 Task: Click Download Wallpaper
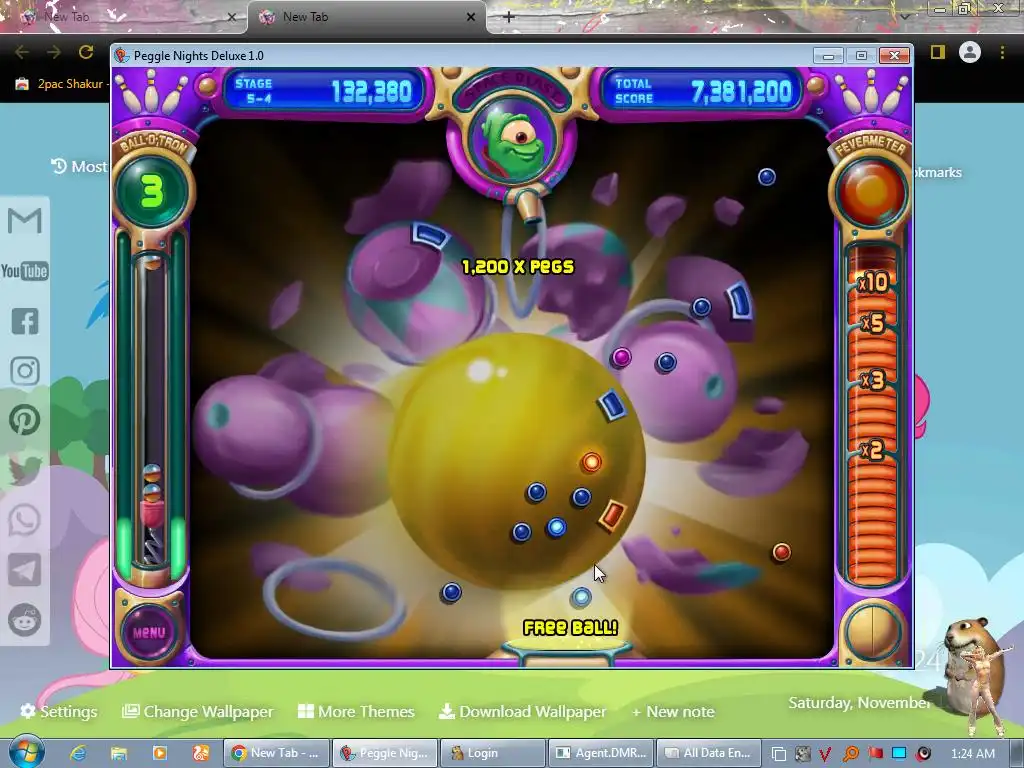tap(522, 711)
